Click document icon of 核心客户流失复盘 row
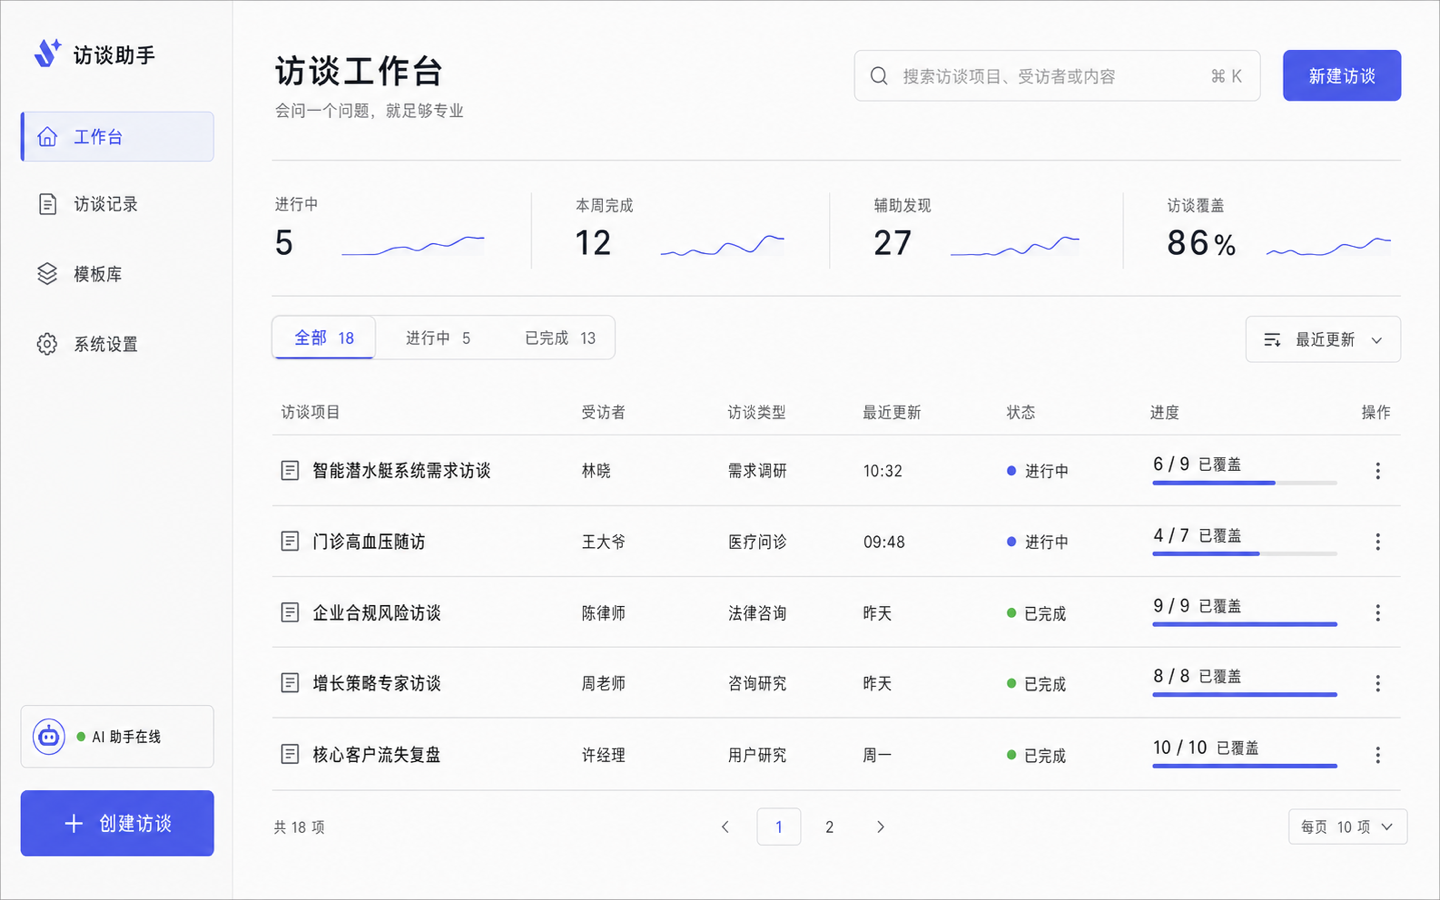 pyautogui.click(x=290, y=754)
